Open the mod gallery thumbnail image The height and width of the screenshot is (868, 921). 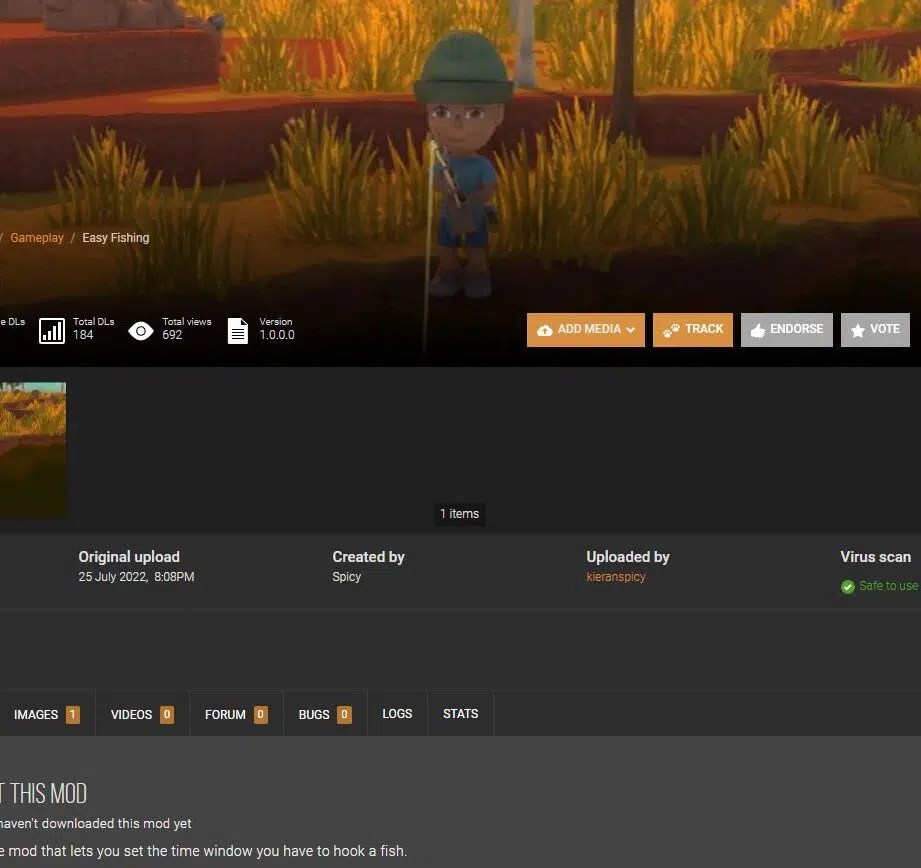(x=33, y=450)
